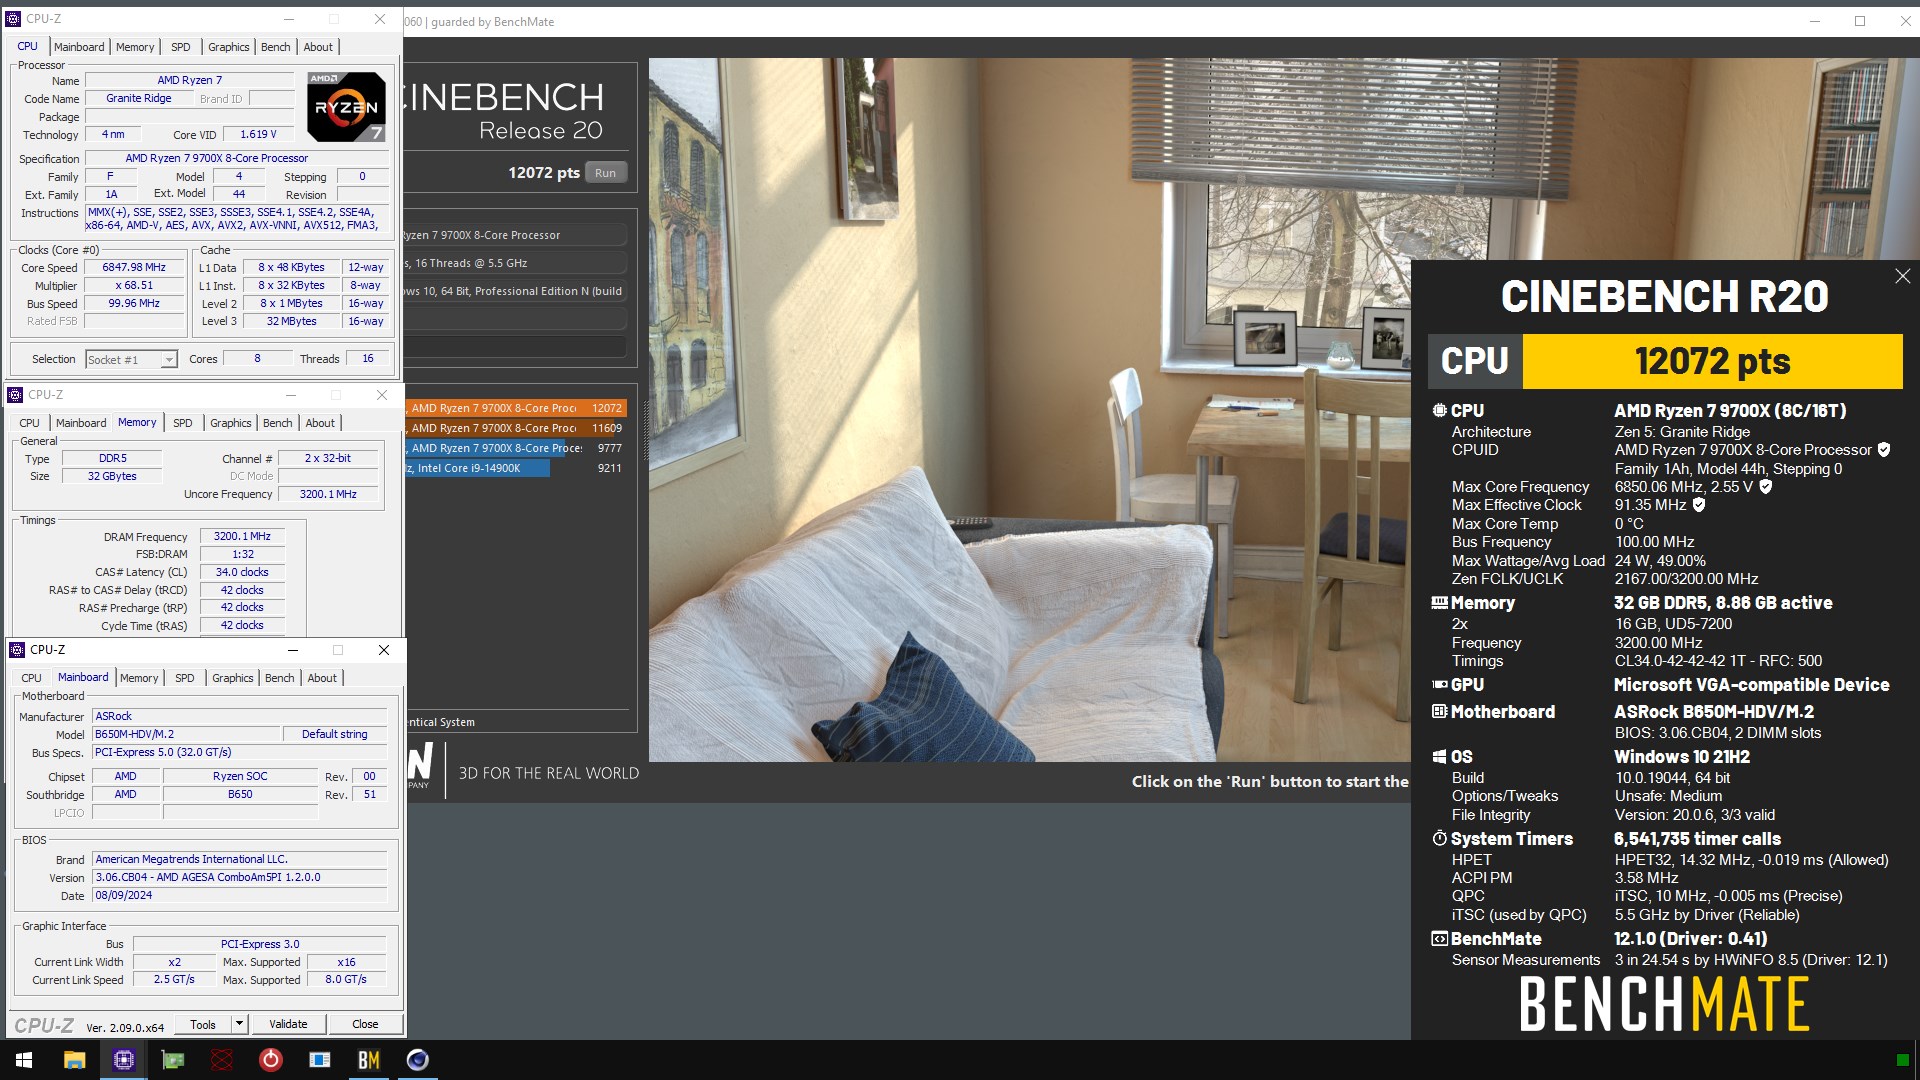Click the CPU-Z Tools button

pyautogui.click(x=203, y=1024)
